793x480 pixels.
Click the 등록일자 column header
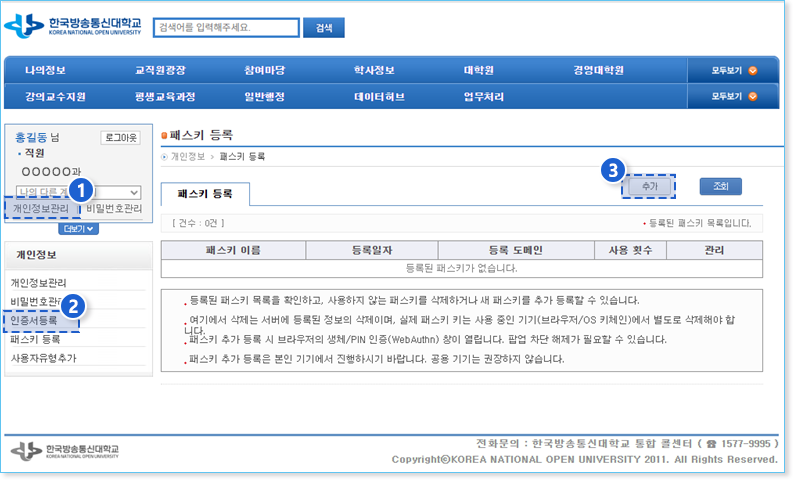tap(372, 250)
